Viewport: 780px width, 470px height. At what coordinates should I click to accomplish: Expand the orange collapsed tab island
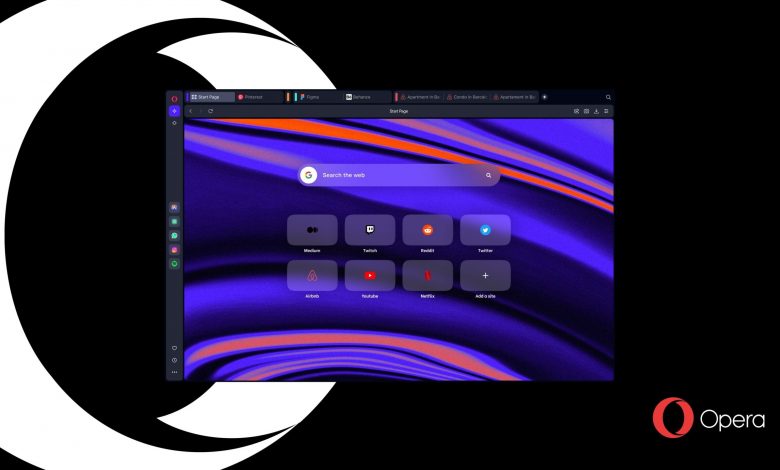click(288, 97)
